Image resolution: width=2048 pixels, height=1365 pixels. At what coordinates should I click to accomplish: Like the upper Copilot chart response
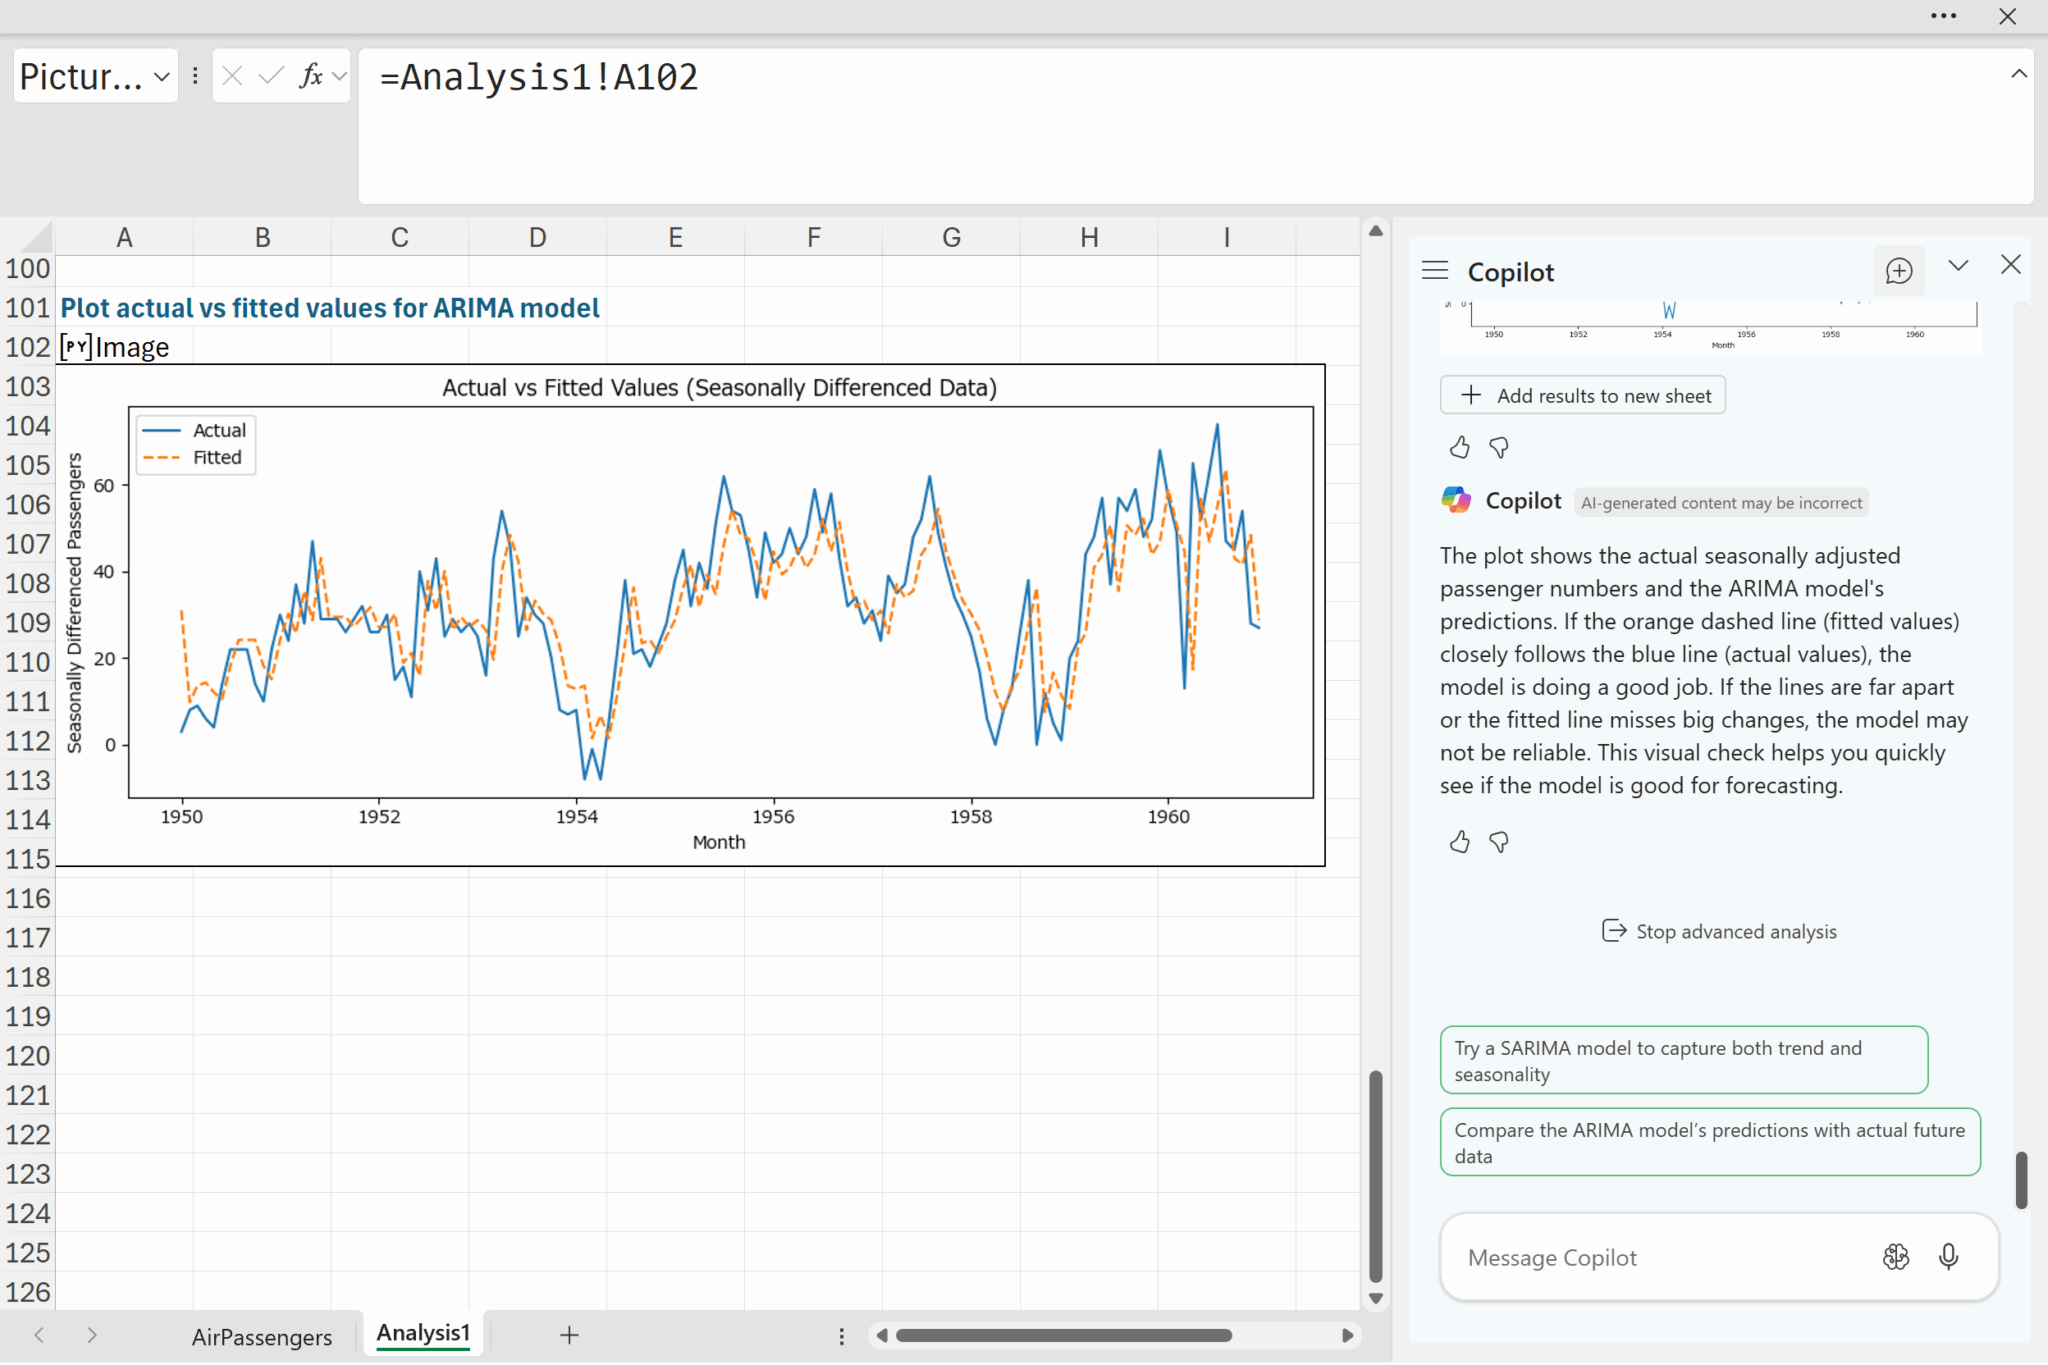pos(1459,447)
